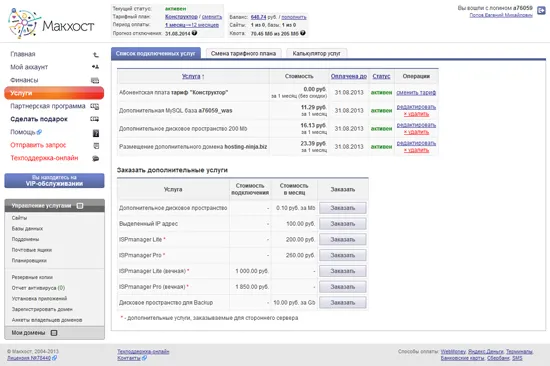Collapse the Управление услугами panel

80,206
